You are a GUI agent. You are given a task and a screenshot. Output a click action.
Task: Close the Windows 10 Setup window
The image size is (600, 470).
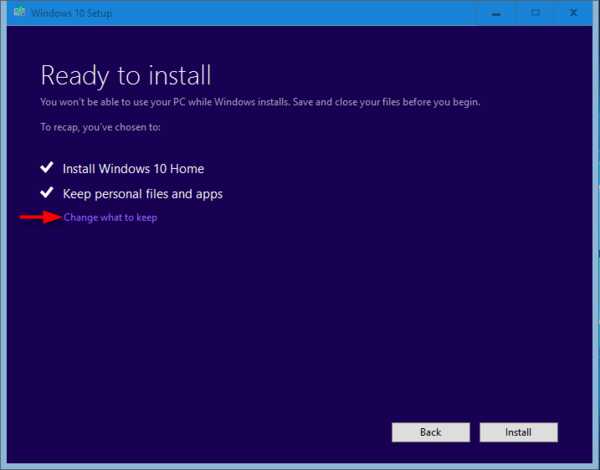click(577, 13)
